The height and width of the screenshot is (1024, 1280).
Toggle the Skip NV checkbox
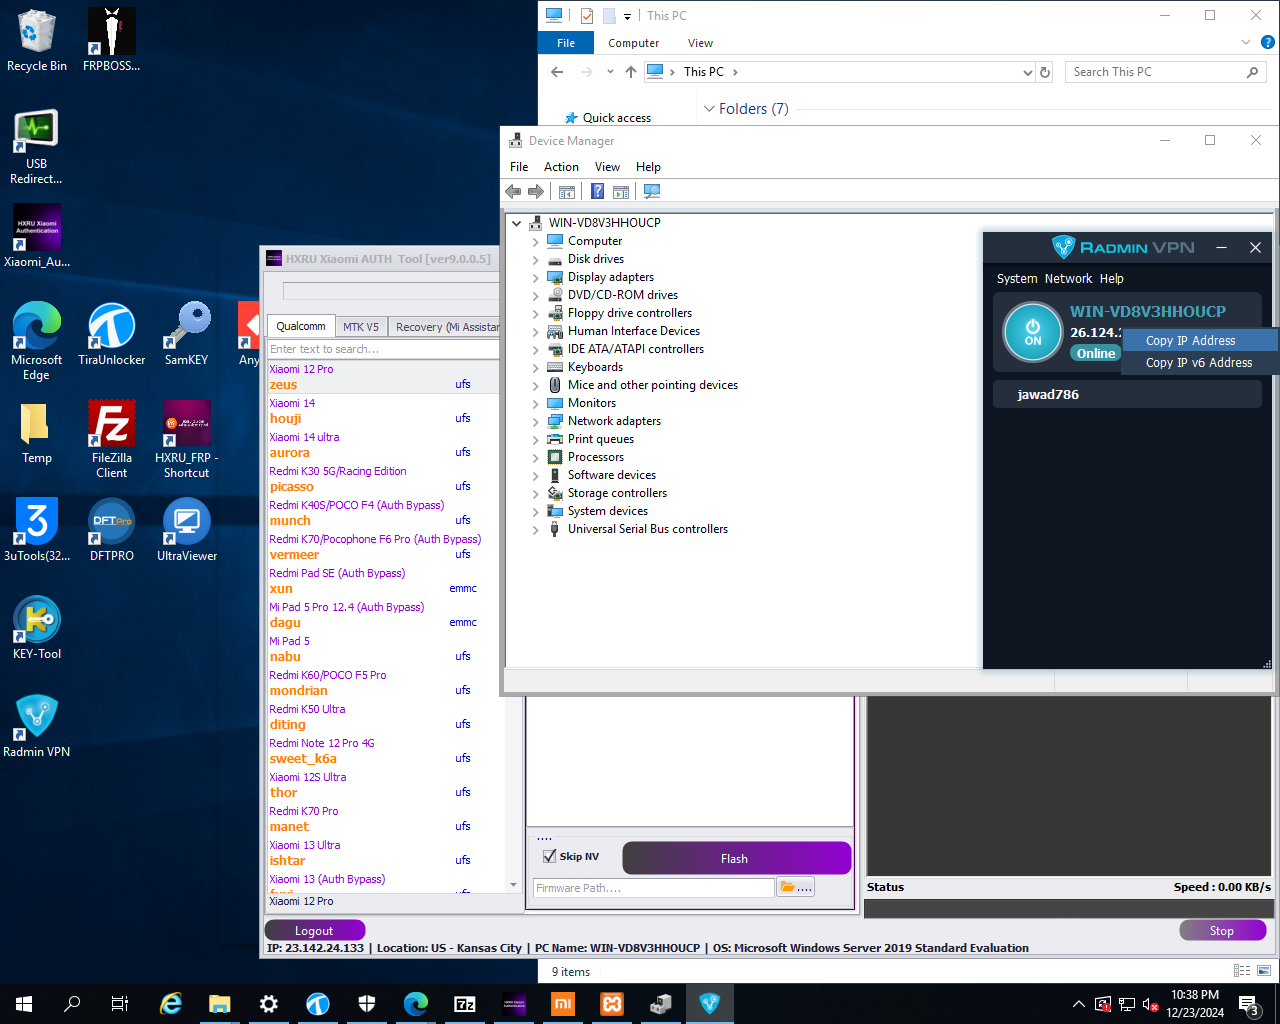[549, 856]
